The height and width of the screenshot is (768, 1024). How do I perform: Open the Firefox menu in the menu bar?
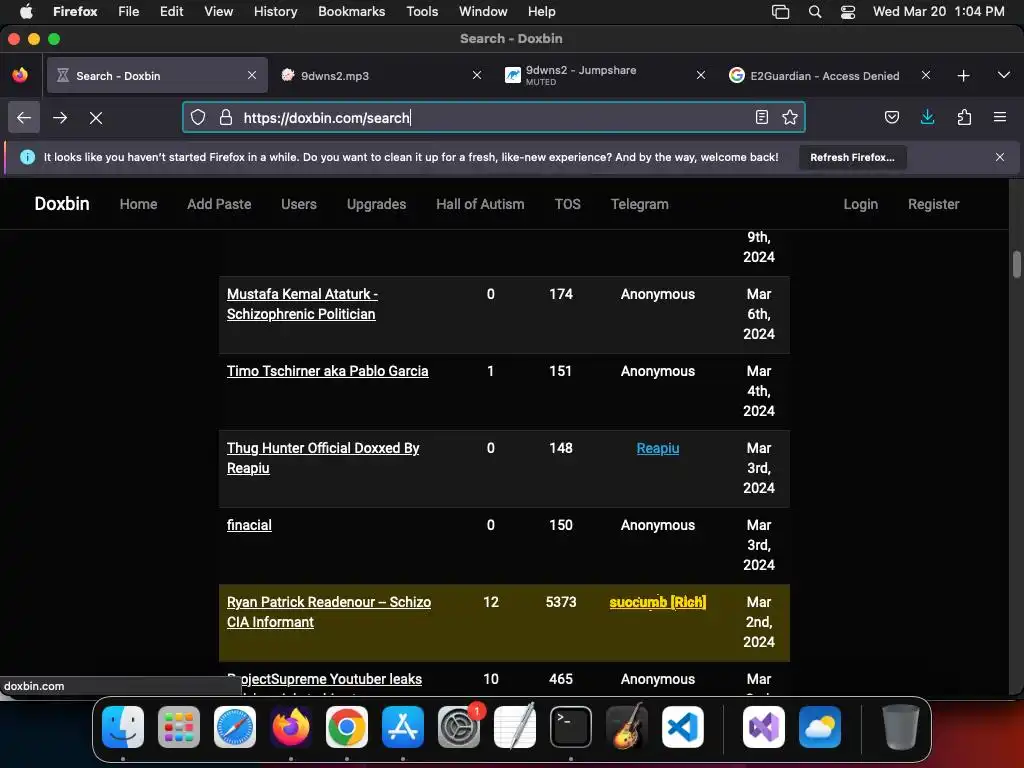(75, 12)
